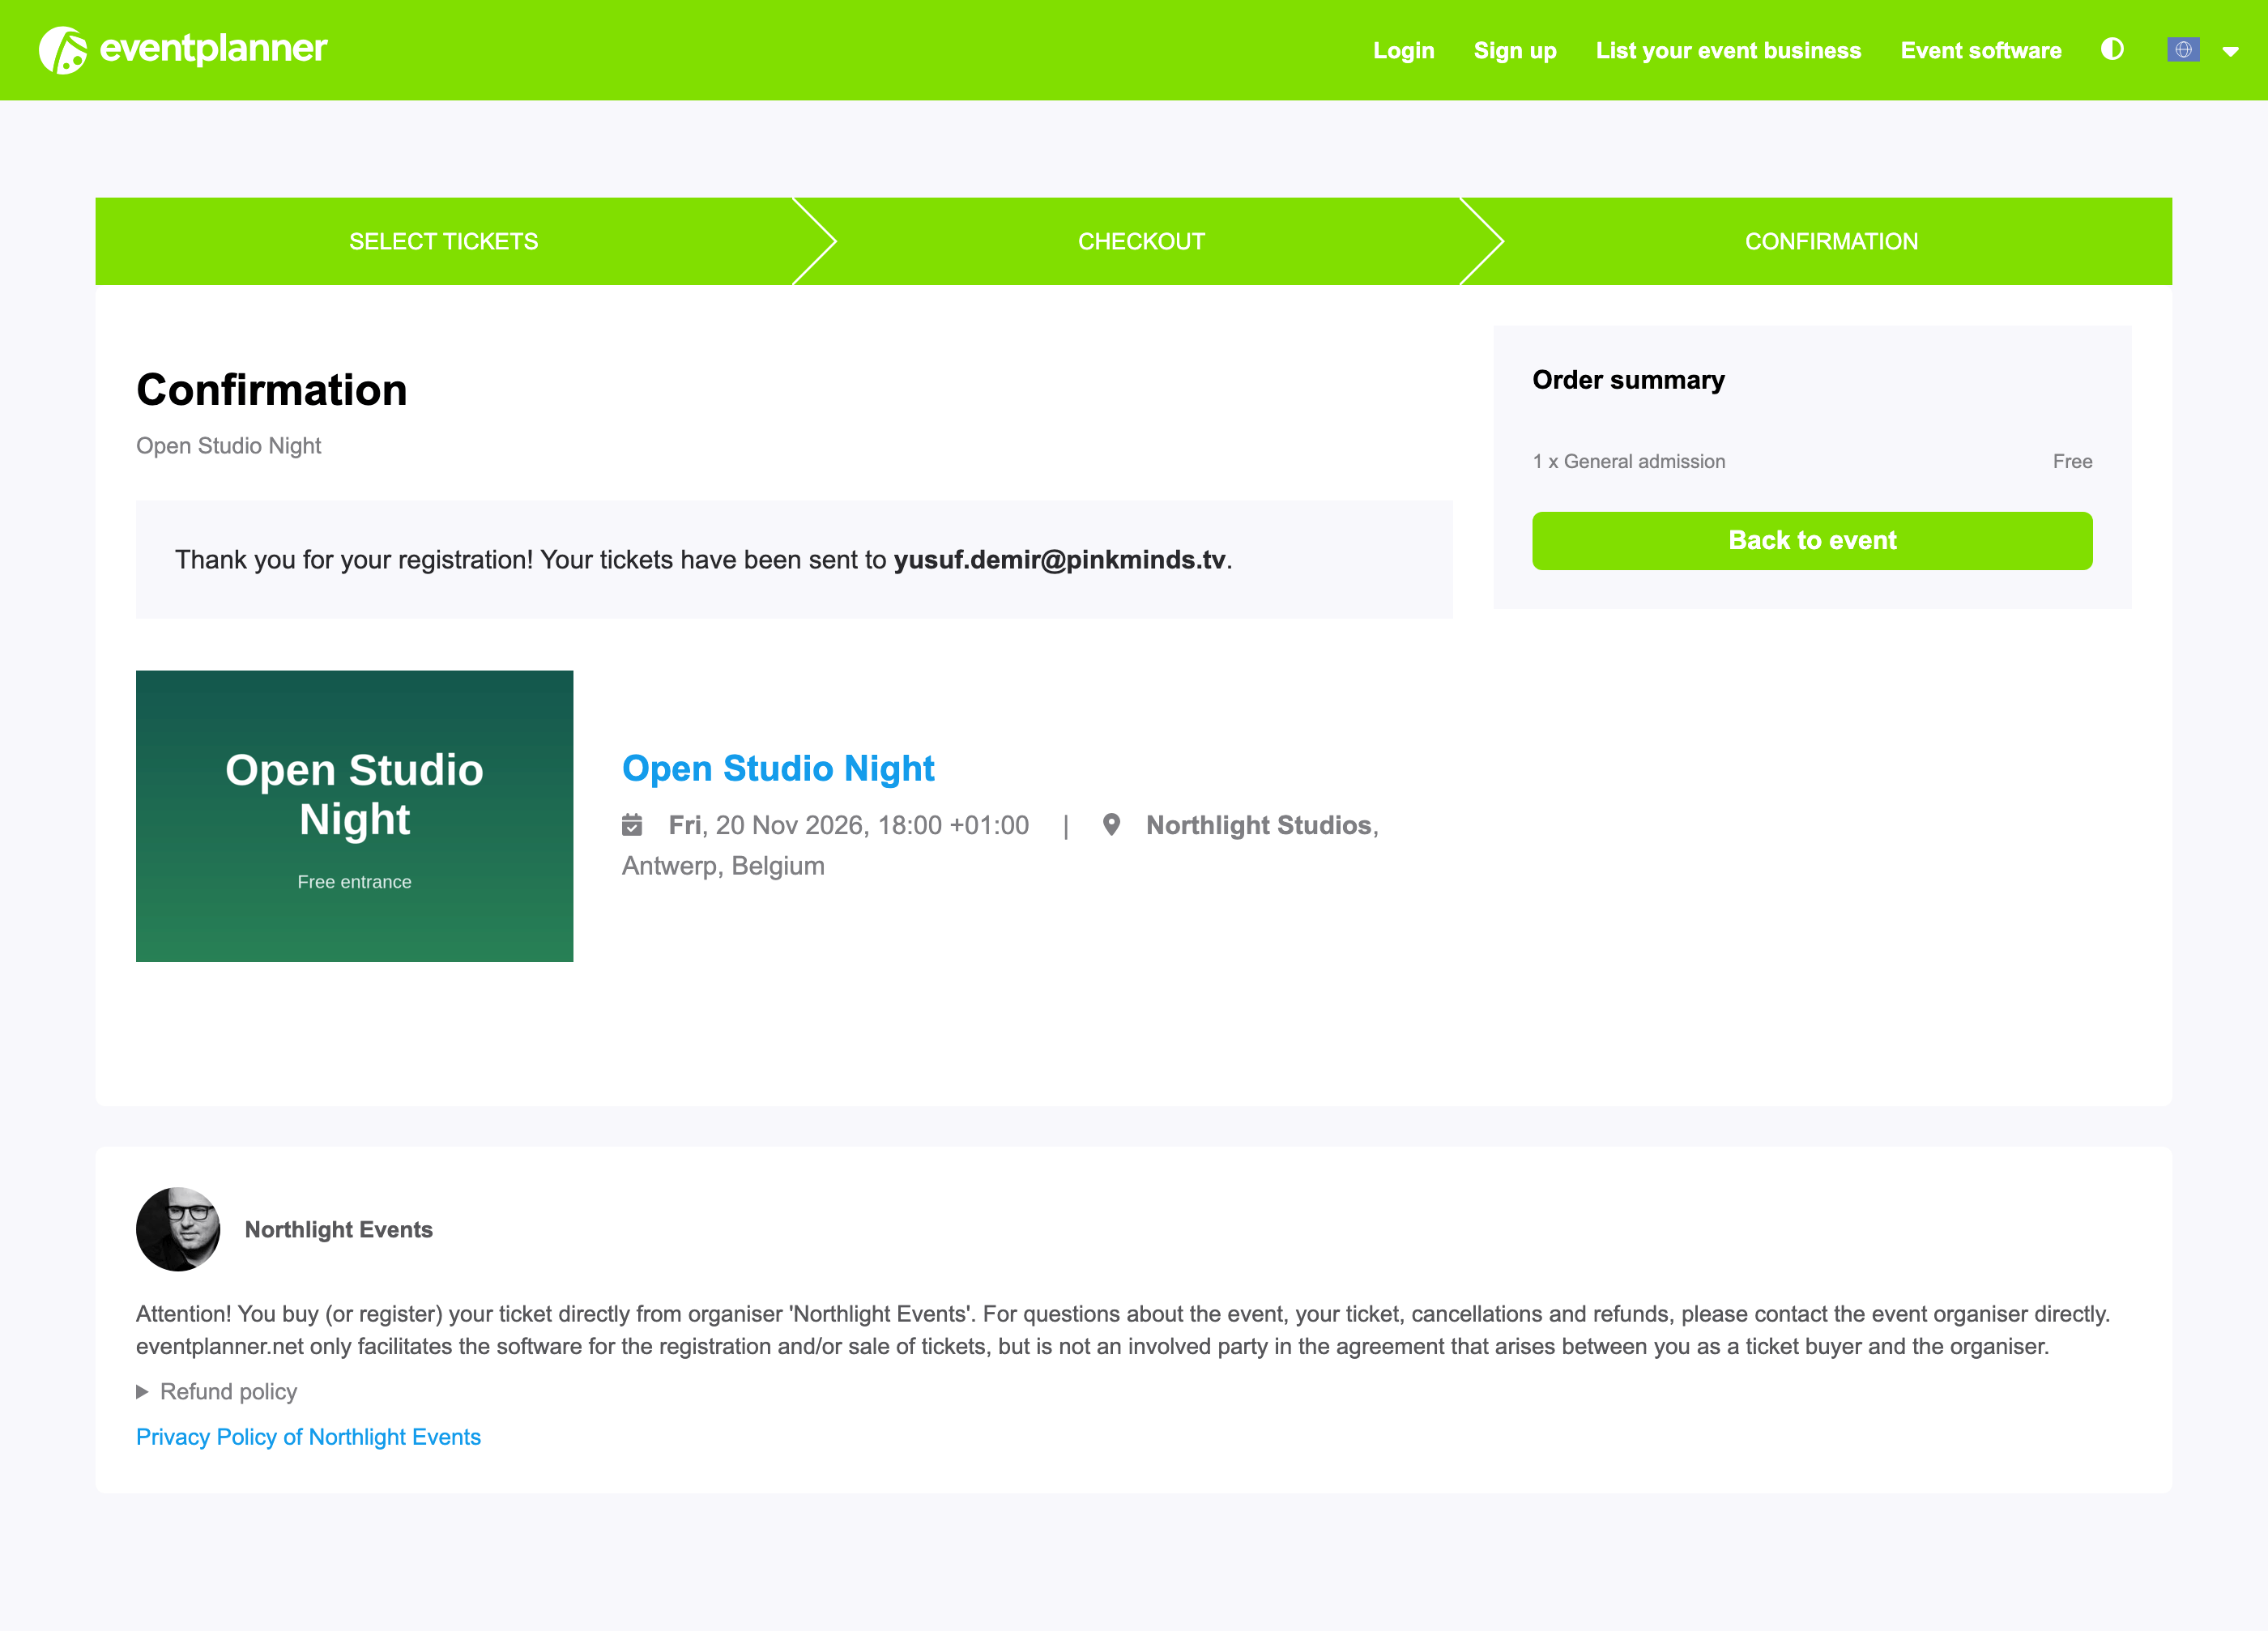Expand the Refund policy disclosure

(x=217, y=1391)
